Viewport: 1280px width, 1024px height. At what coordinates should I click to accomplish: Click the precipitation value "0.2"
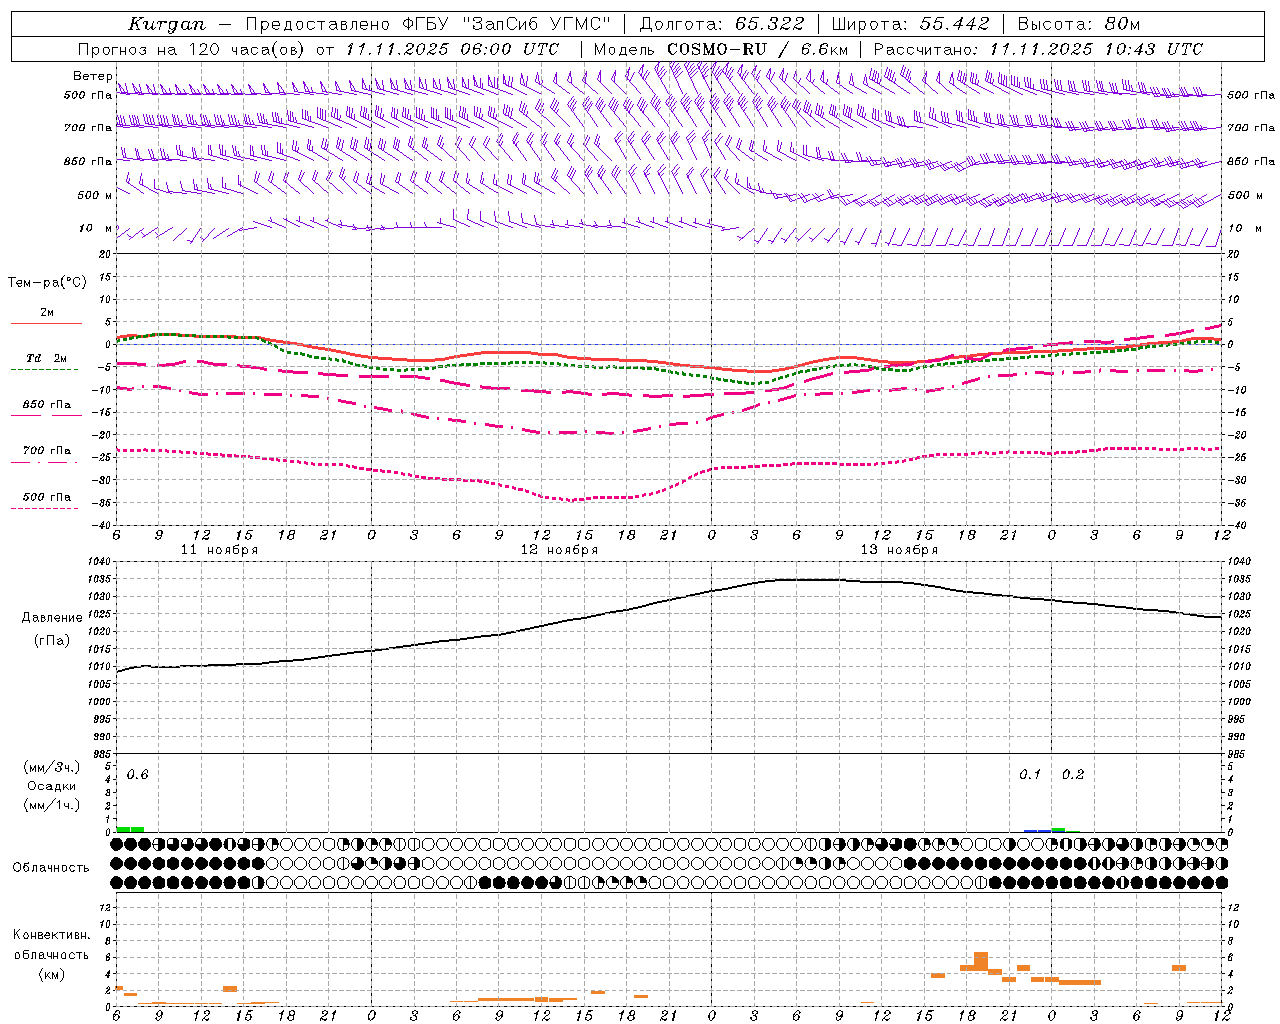point(1072,775)
